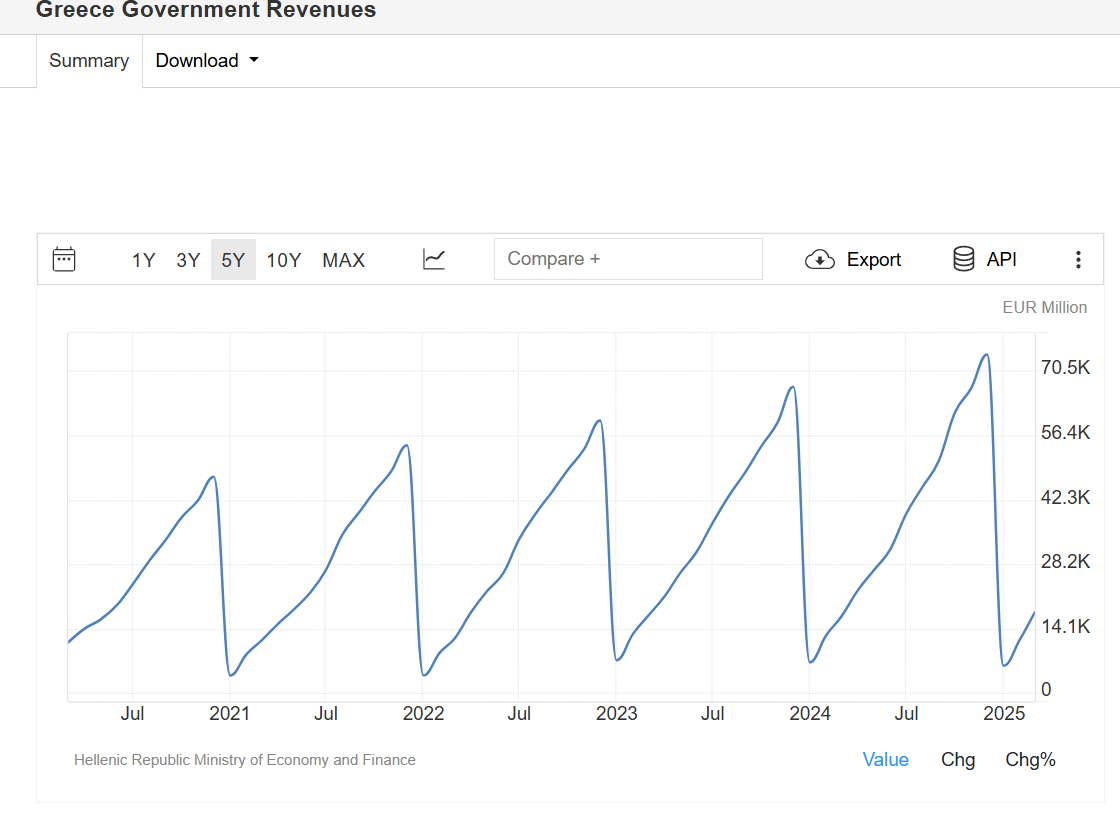This screenshot has height=826, width=1120.
Task: Select the 5Y time range
Action: [x=234, y=260]
